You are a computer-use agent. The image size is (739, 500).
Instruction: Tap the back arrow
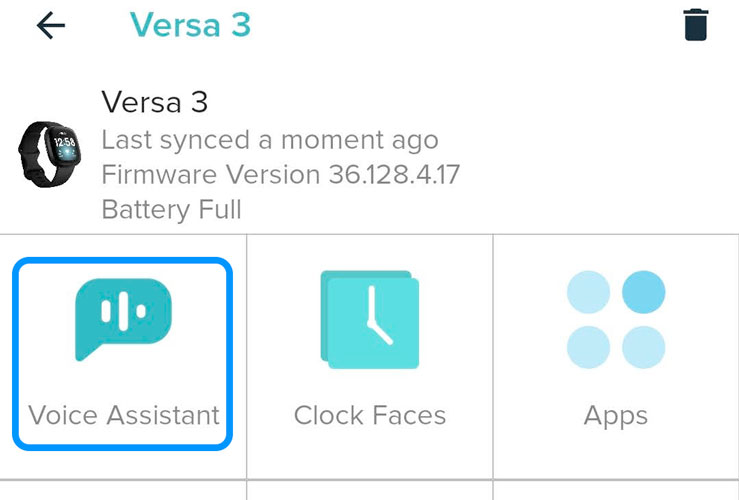50,26
